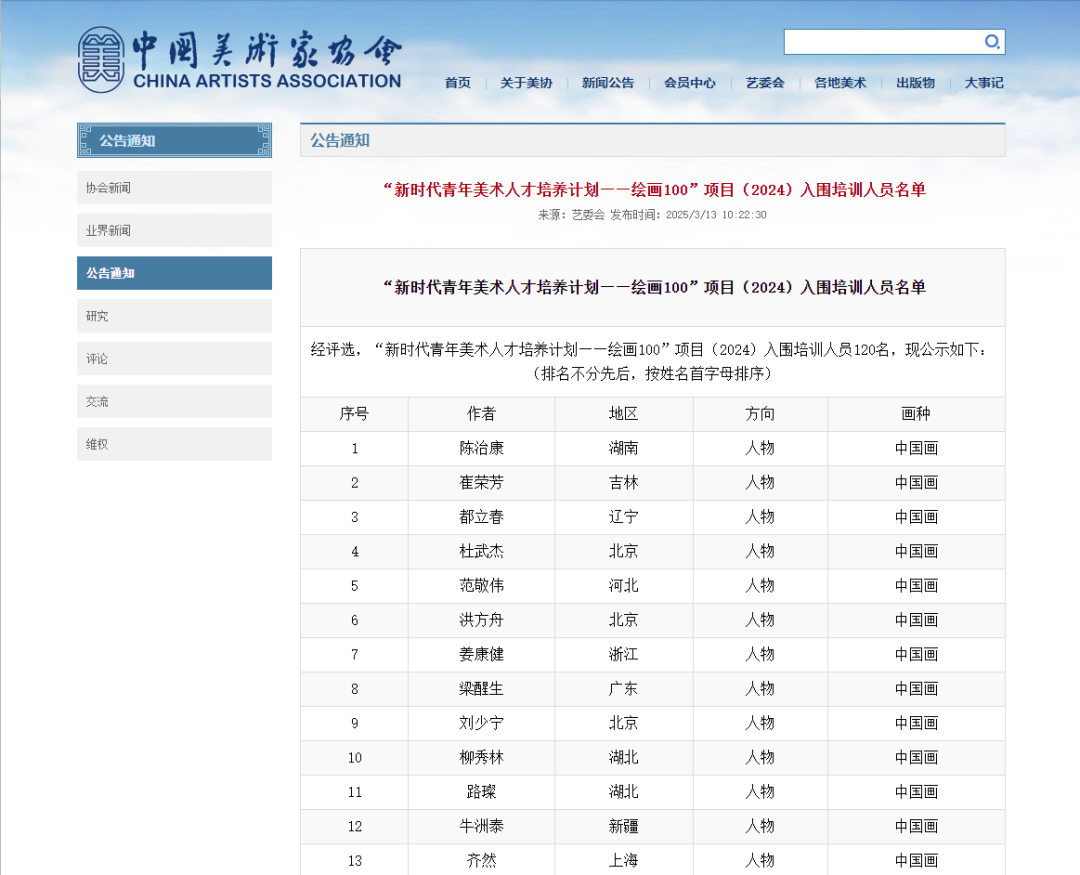Open the 出版物 navigation item
Screen dimensions: 1080x875
[915, 84]
